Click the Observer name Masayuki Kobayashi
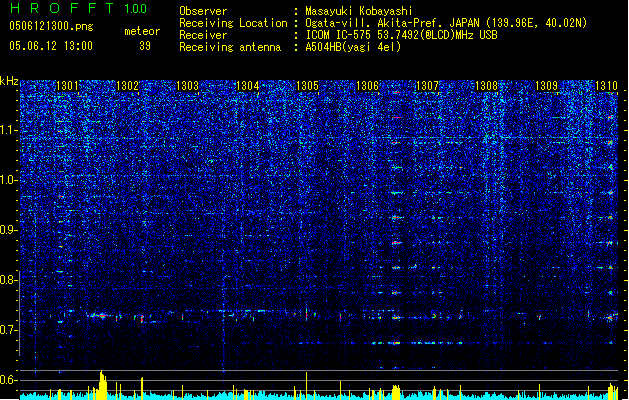629x400 pixels. (359, 11)
